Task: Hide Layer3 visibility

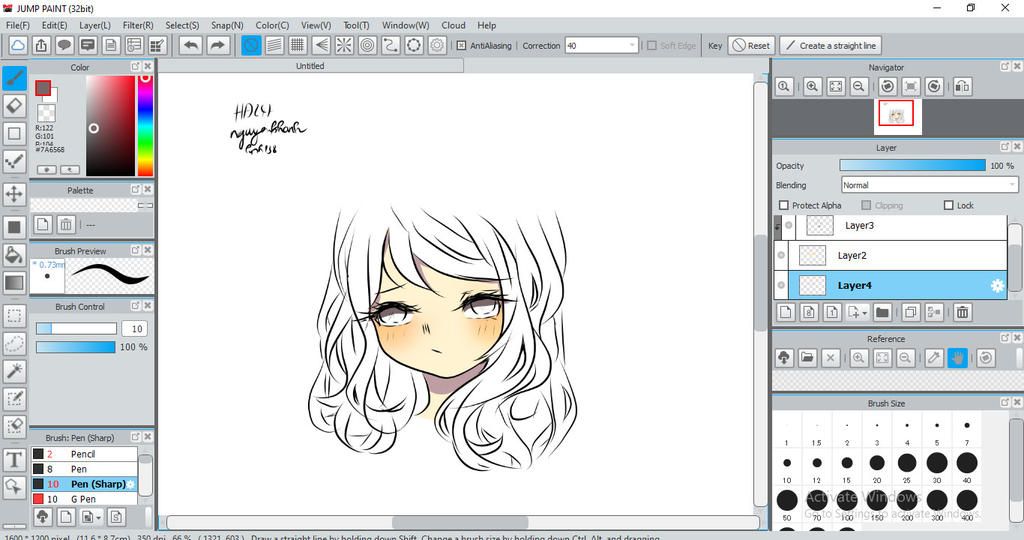Action: 788,225
